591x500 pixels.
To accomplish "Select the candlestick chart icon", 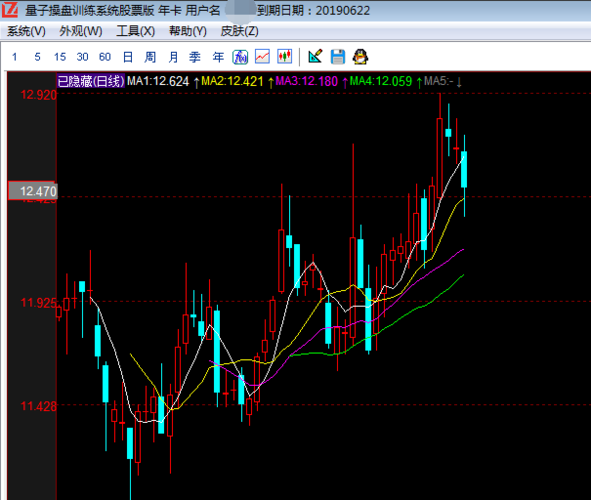I will coord(285,57).
